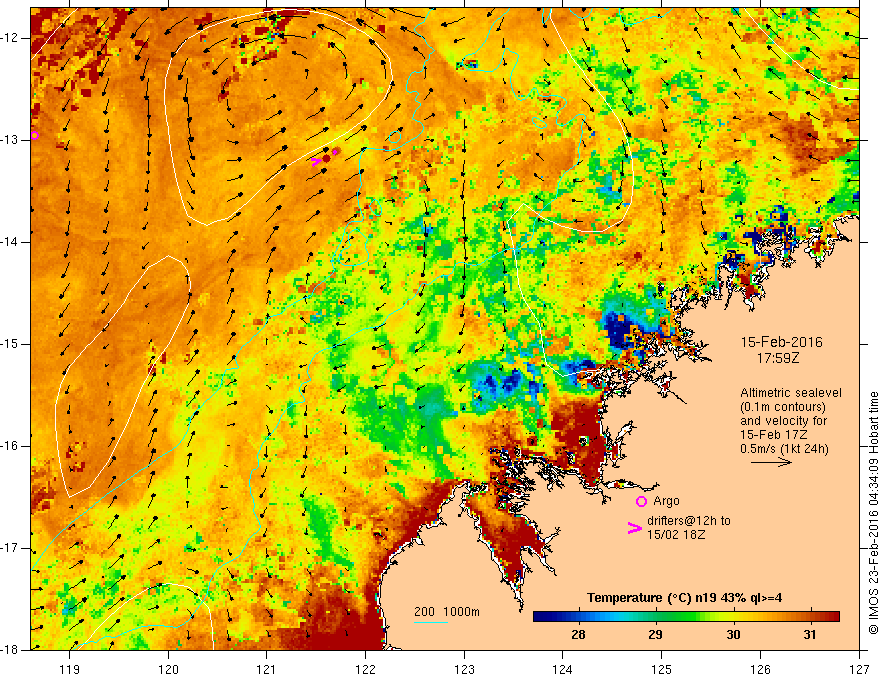Click the velocity scale arrow in legend

(771, 462)
